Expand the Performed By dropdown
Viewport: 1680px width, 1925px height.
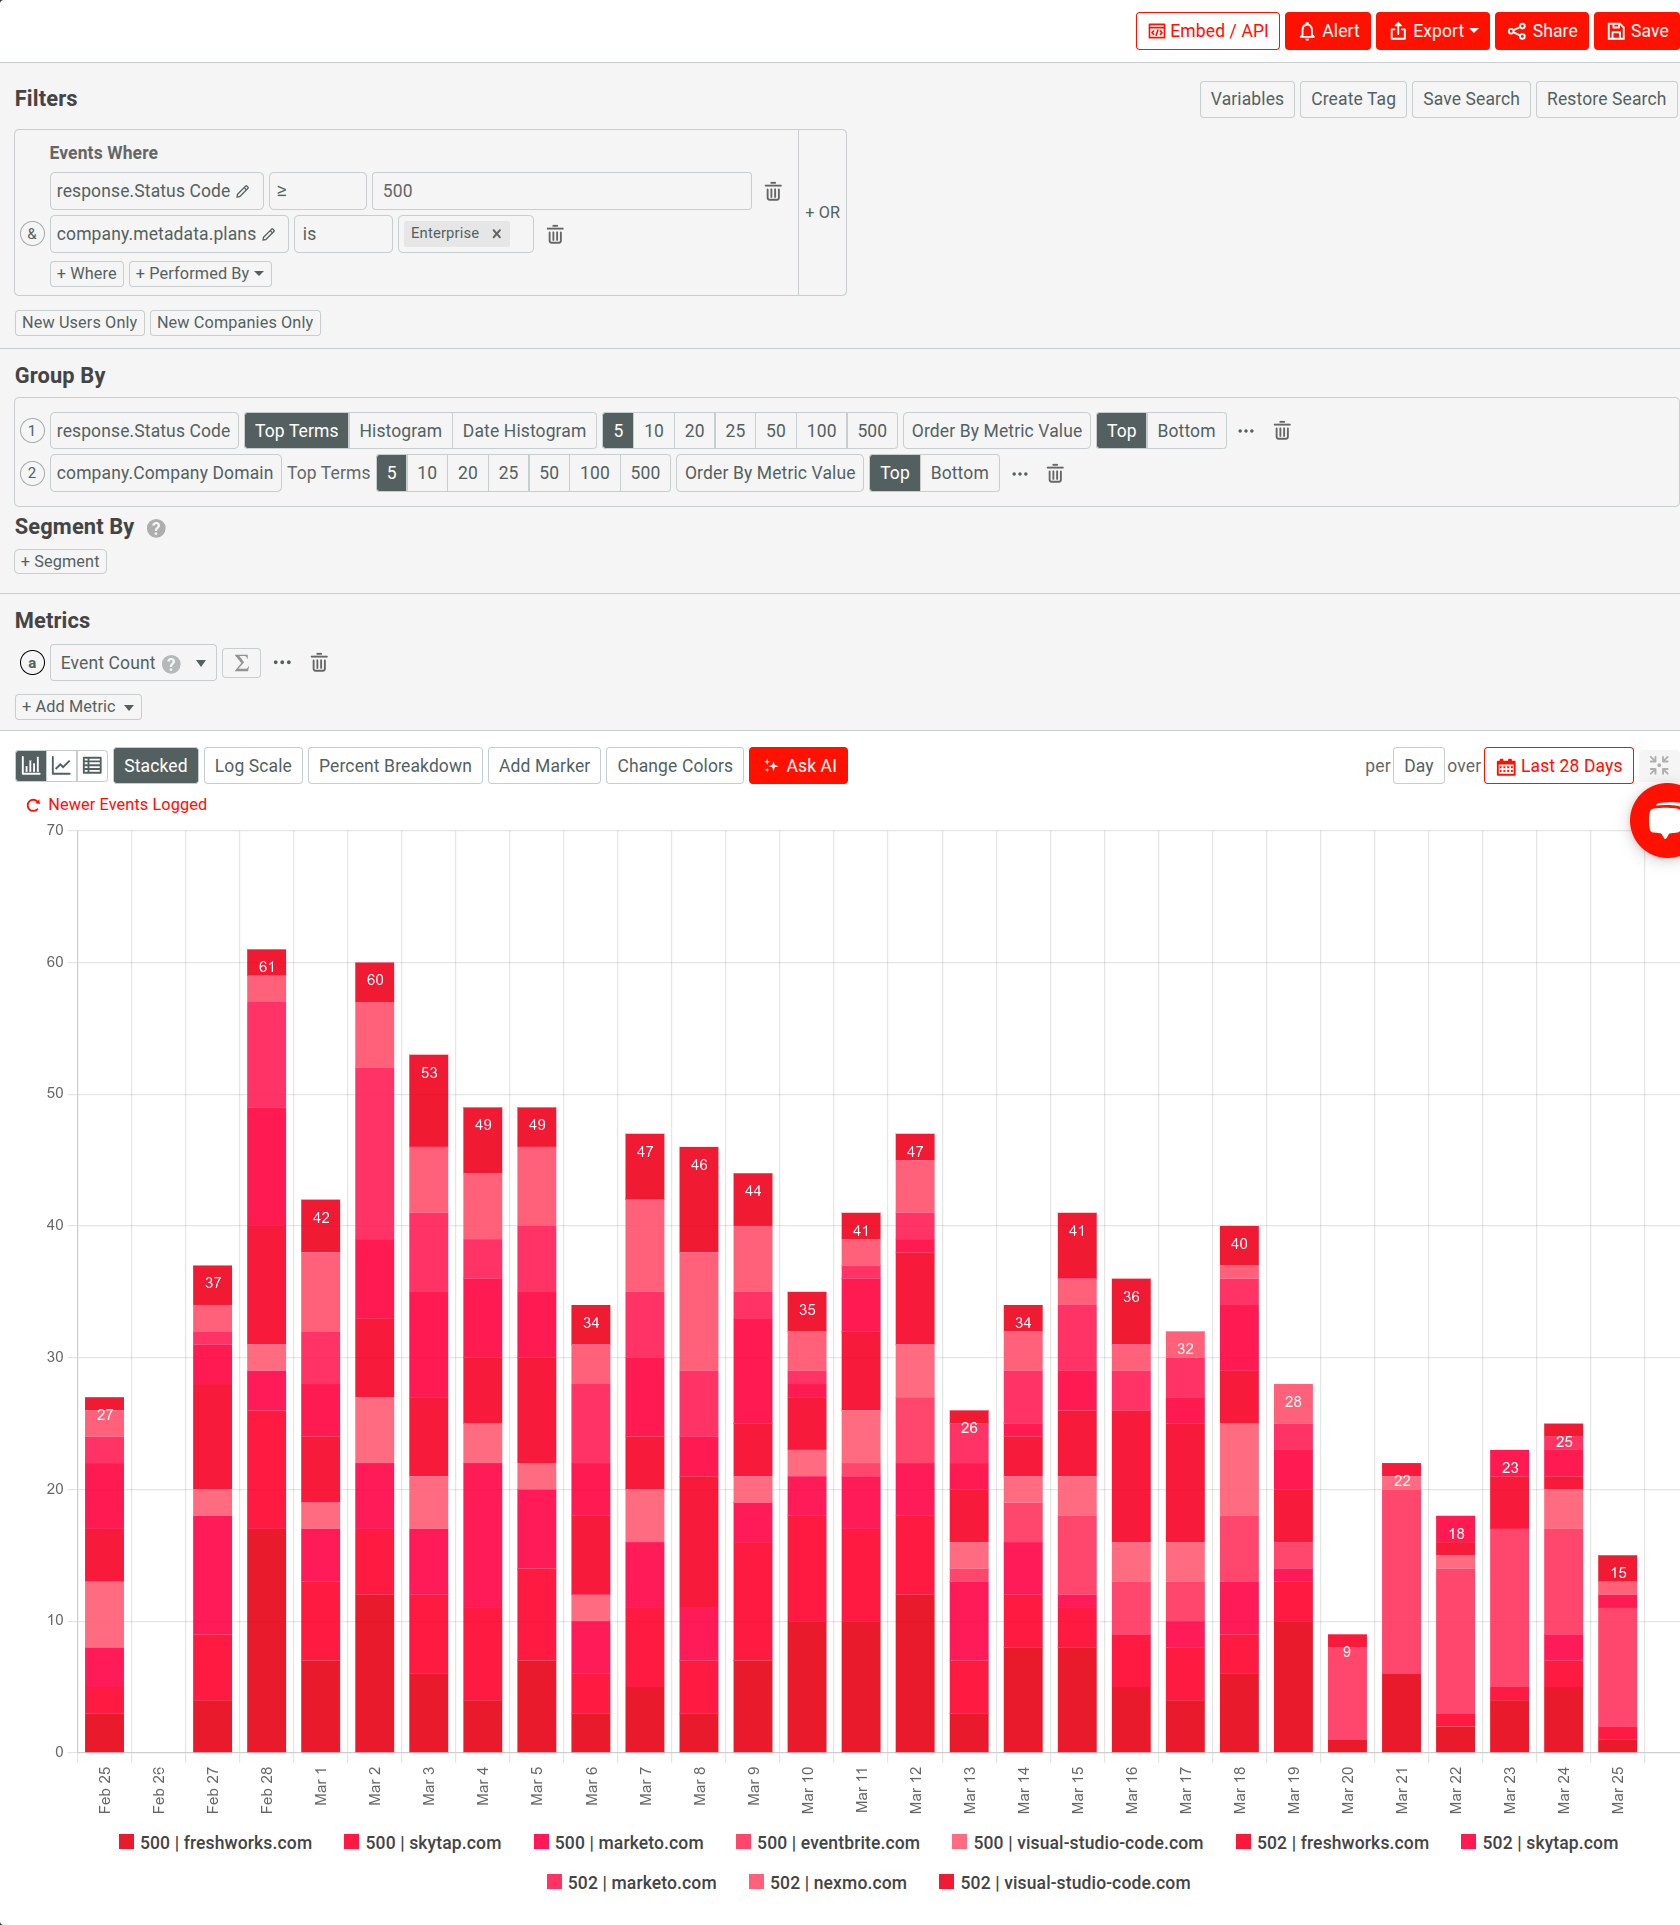click(x=200, y=273)
